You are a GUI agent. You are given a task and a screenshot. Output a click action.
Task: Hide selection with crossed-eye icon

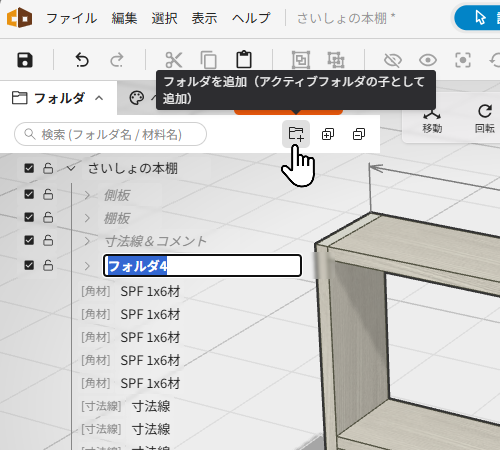tap(393, 60)
